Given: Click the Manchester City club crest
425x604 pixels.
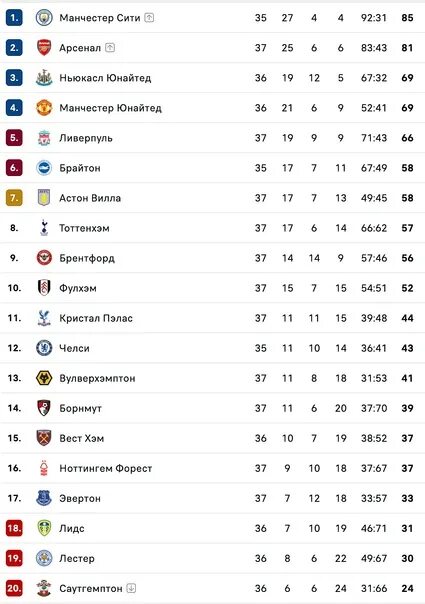Looking at the screenshot, I should pyautogui.click(x=44, y=18).
